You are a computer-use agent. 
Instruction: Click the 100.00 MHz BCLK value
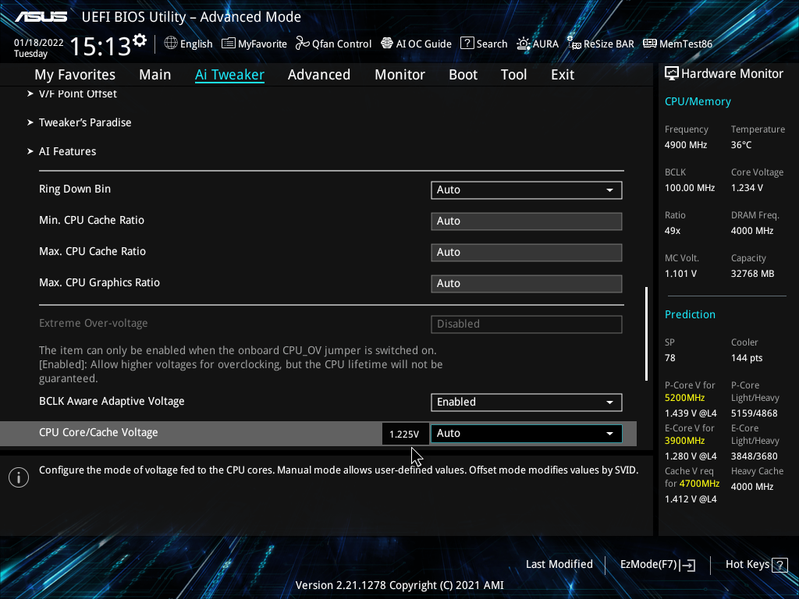point(689,187)
